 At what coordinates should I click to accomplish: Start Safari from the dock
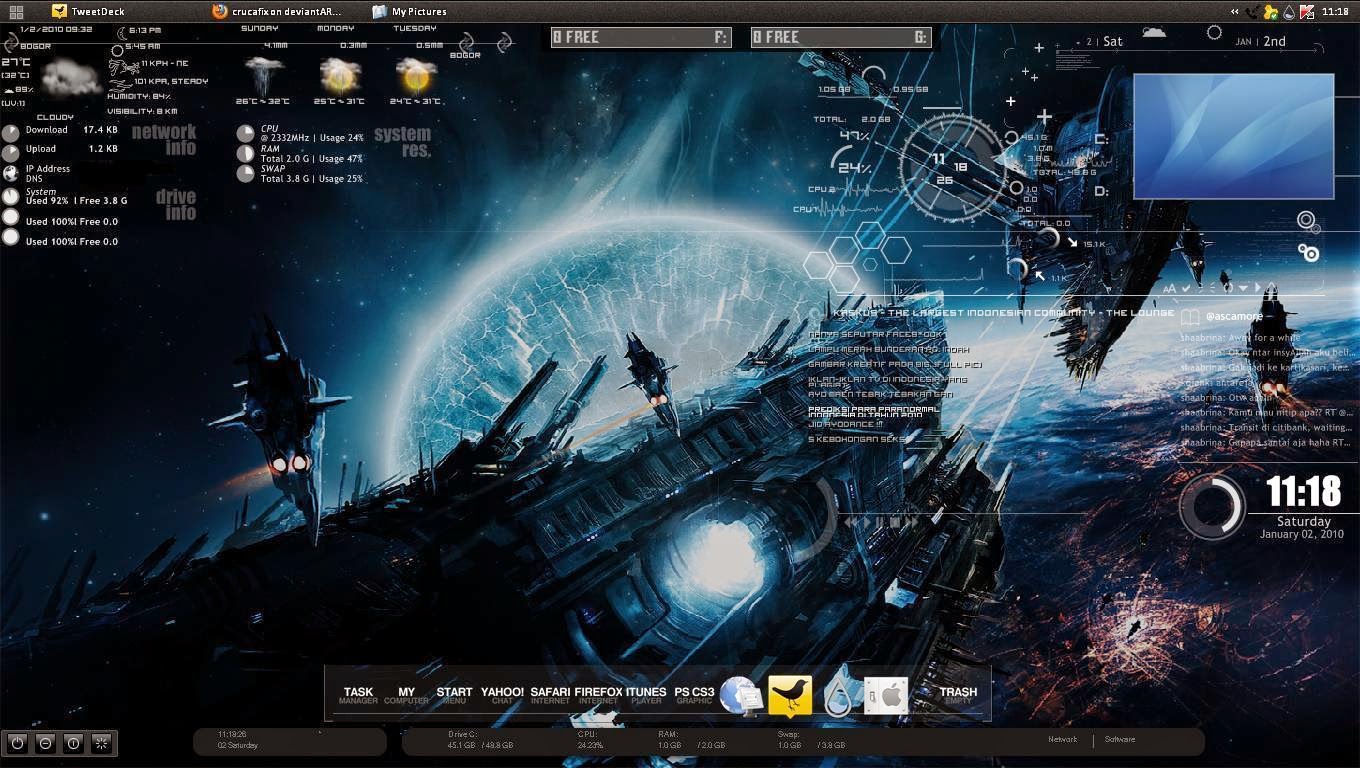(x=553, y=691)
